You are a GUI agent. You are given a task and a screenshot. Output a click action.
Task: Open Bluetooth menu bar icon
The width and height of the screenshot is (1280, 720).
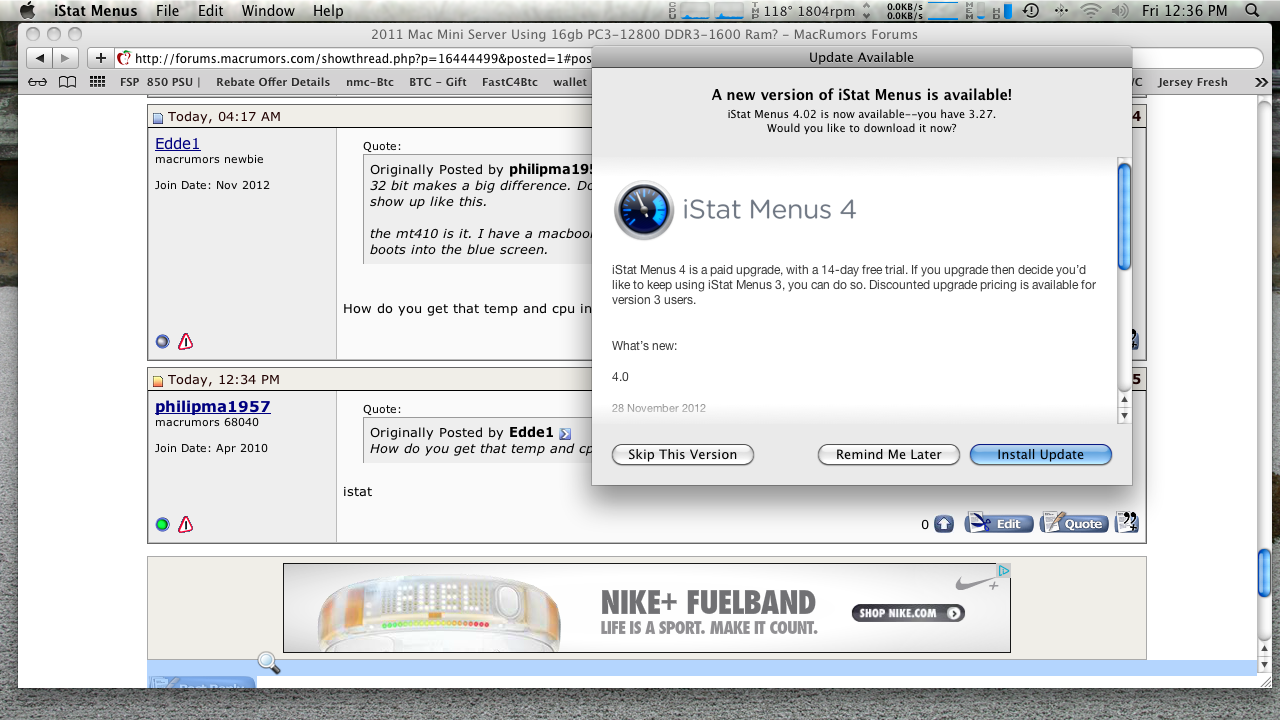(x=1061, y=11)
